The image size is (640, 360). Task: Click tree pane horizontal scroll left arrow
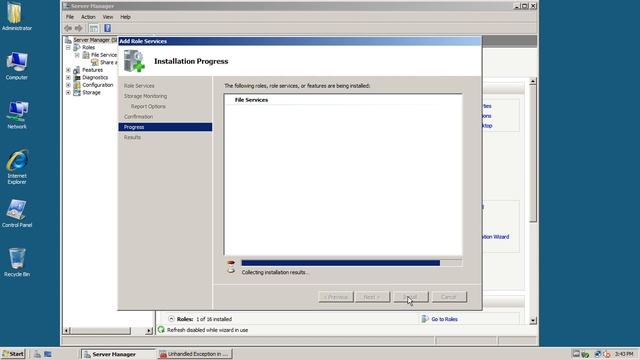pyautogui.click(x=67, y=331)
